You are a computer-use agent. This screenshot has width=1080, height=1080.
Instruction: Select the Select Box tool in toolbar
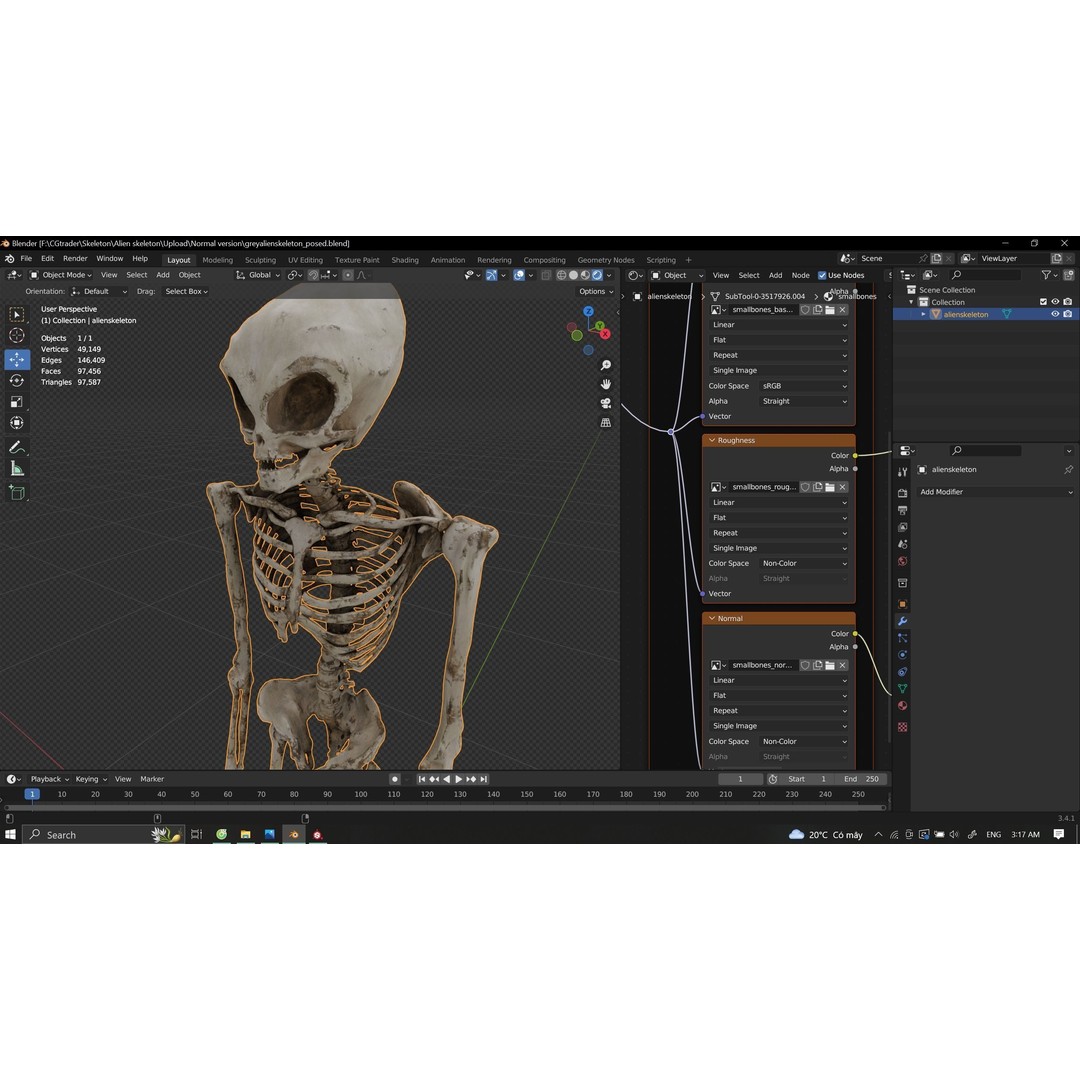[x=17, y=315]
